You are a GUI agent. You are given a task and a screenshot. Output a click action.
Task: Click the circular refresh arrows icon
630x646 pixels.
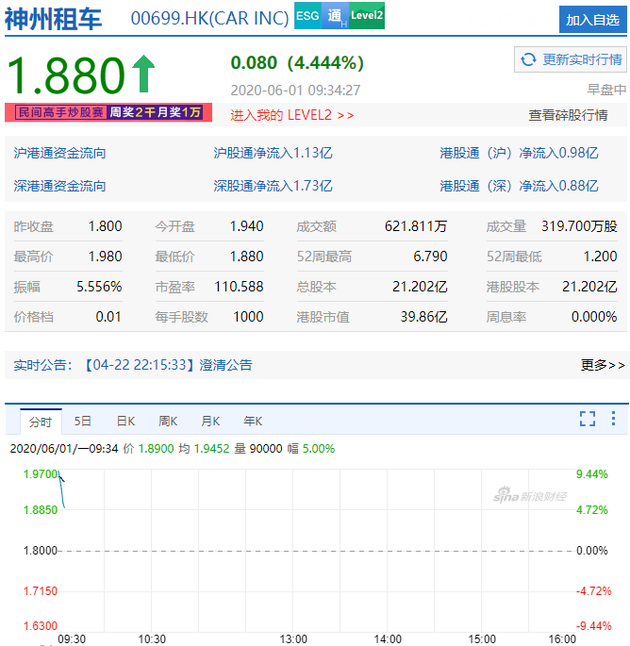(x=528, y=60)
